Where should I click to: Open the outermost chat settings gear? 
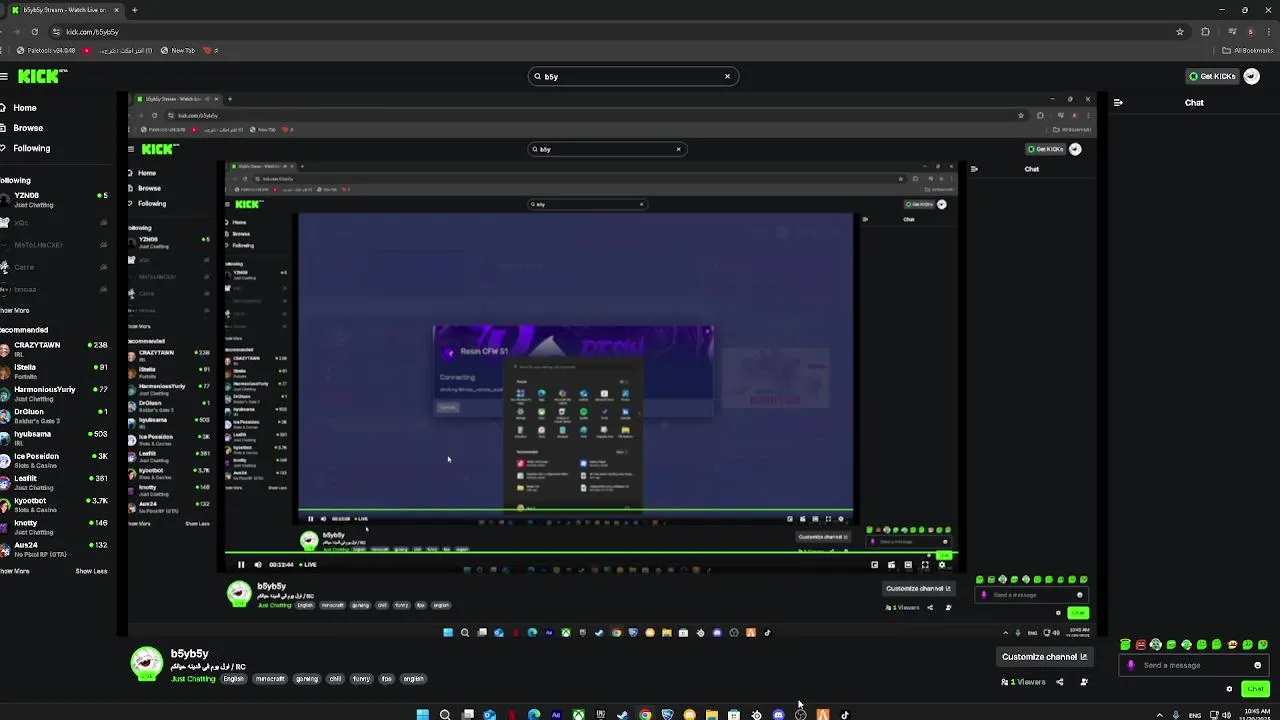1229,689
